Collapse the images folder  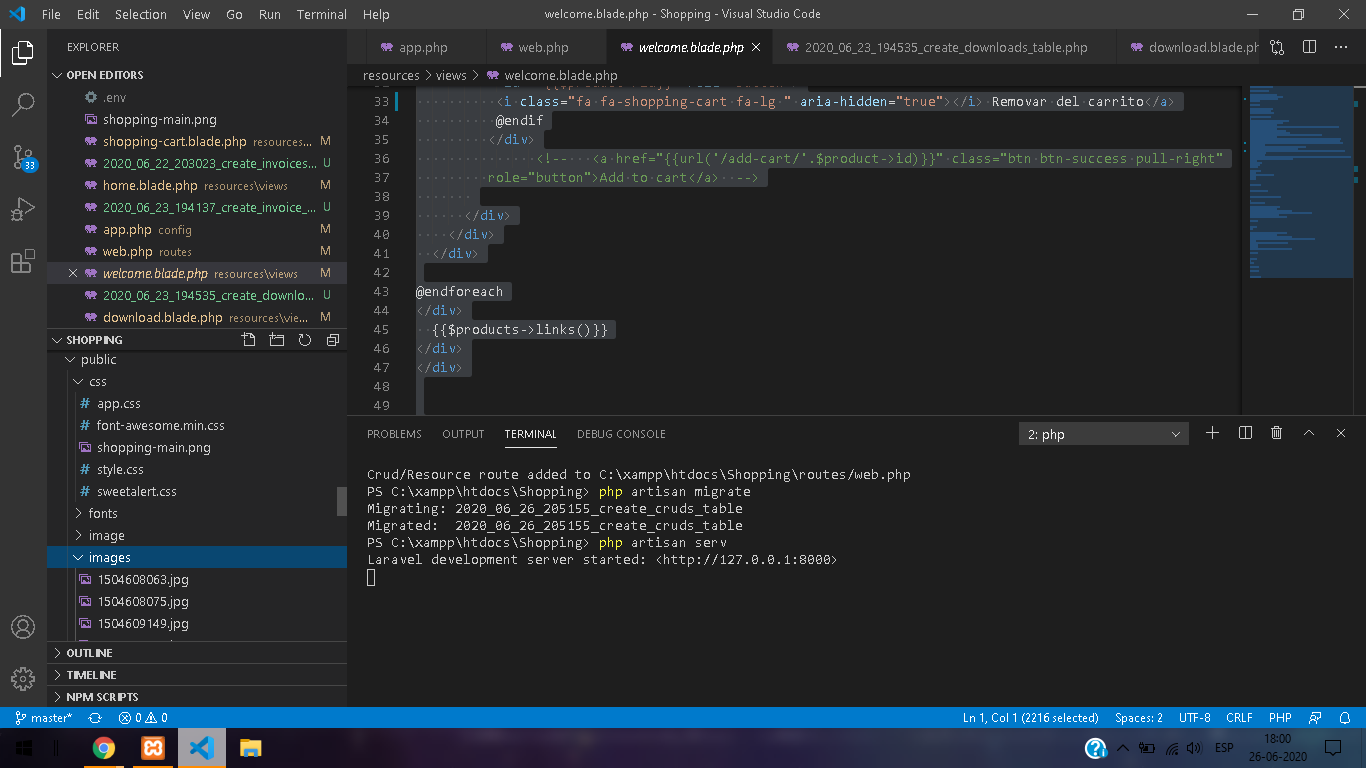197,557
